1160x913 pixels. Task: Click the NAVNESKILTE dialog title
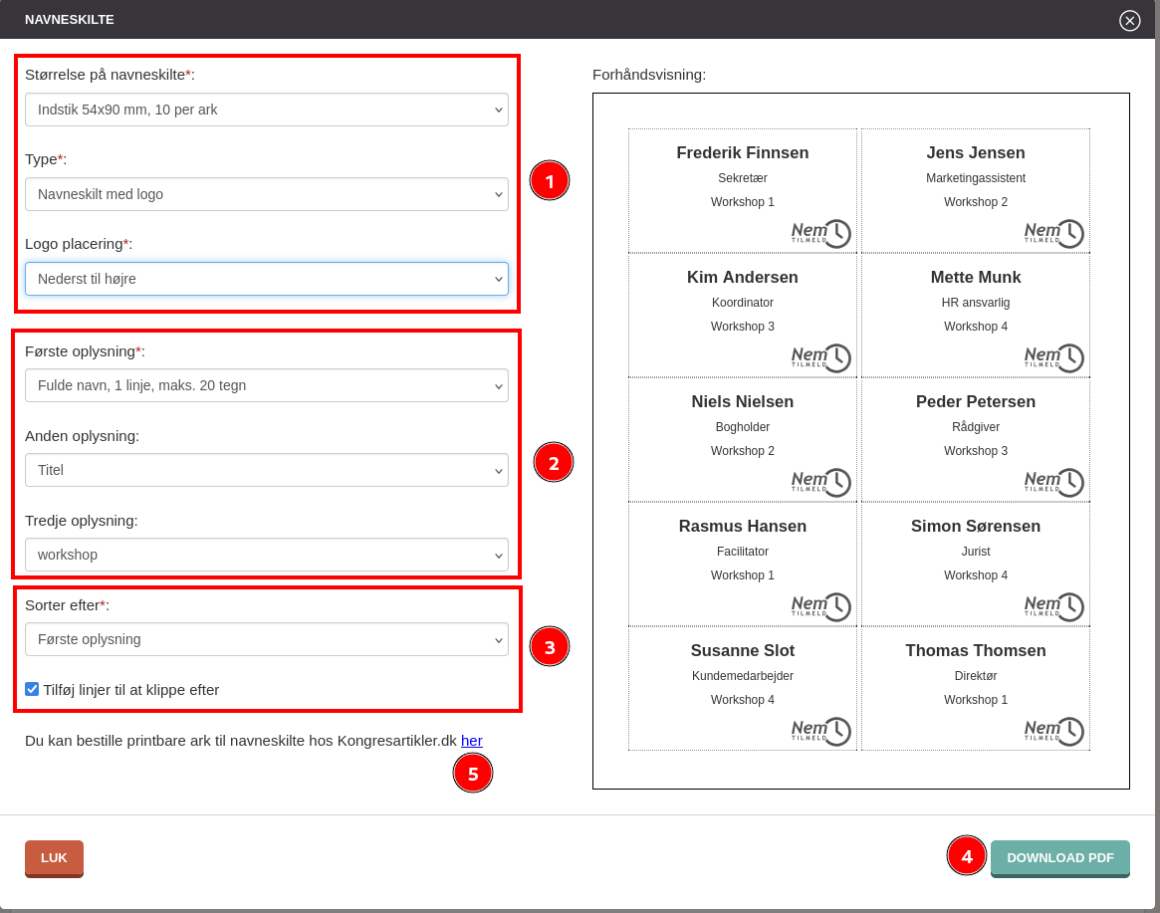pyautogui.click(x=70, y=20)
